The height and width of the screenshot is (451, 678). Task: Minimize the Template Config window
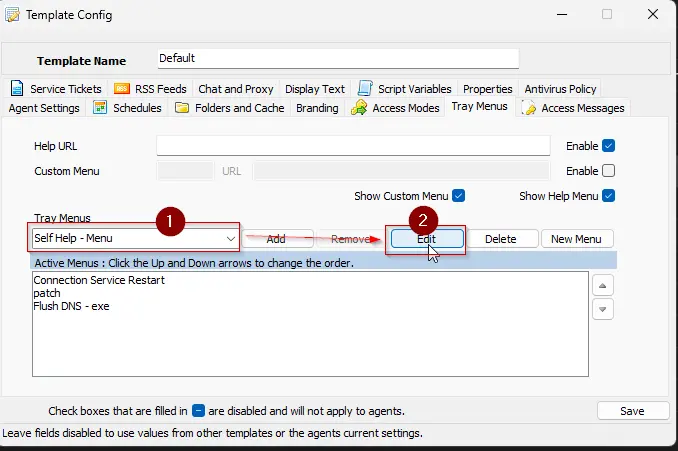(x=562, y=14)
